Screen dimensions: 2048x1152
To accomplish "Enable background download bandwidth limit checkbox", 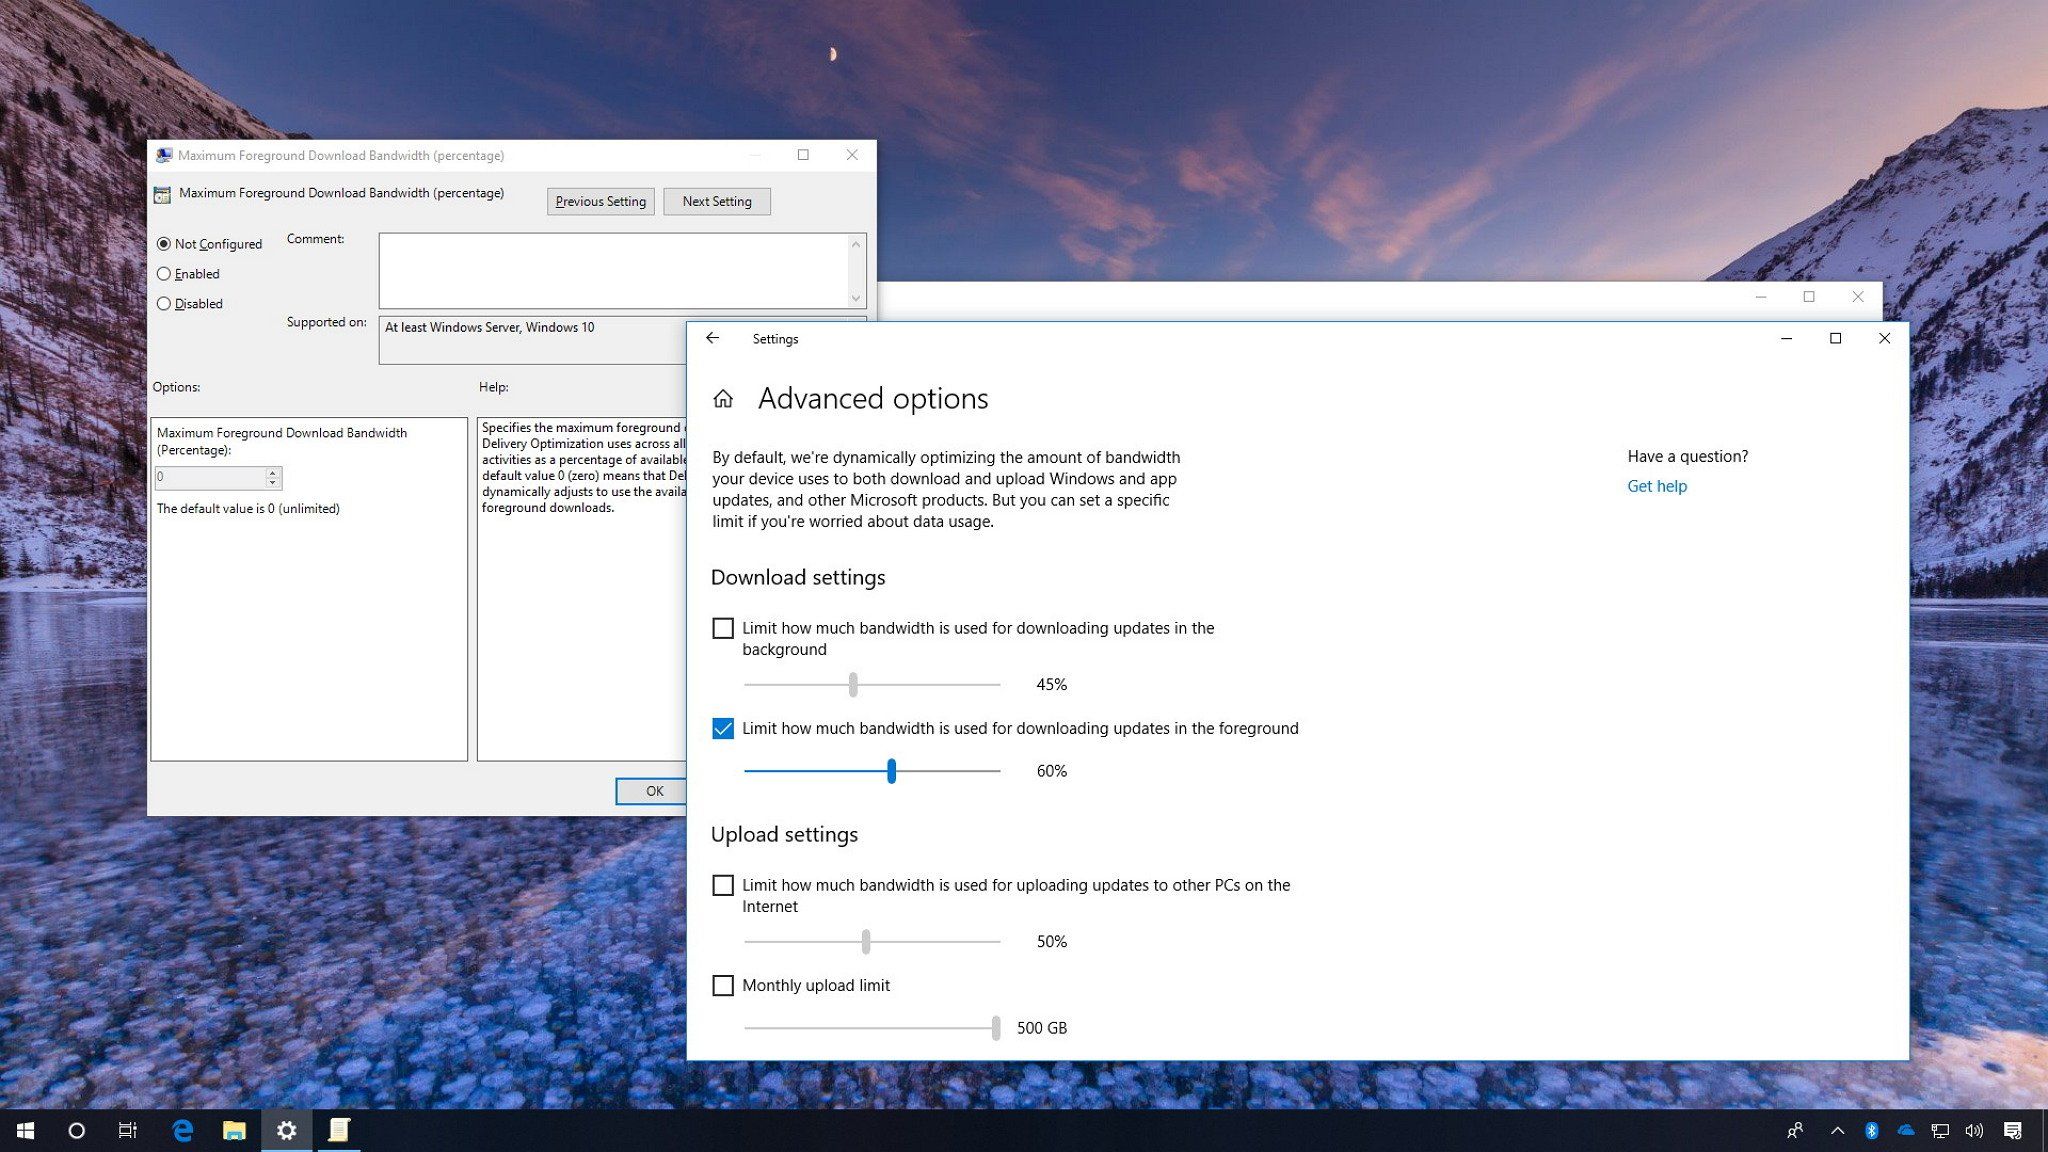I will 723,628.
